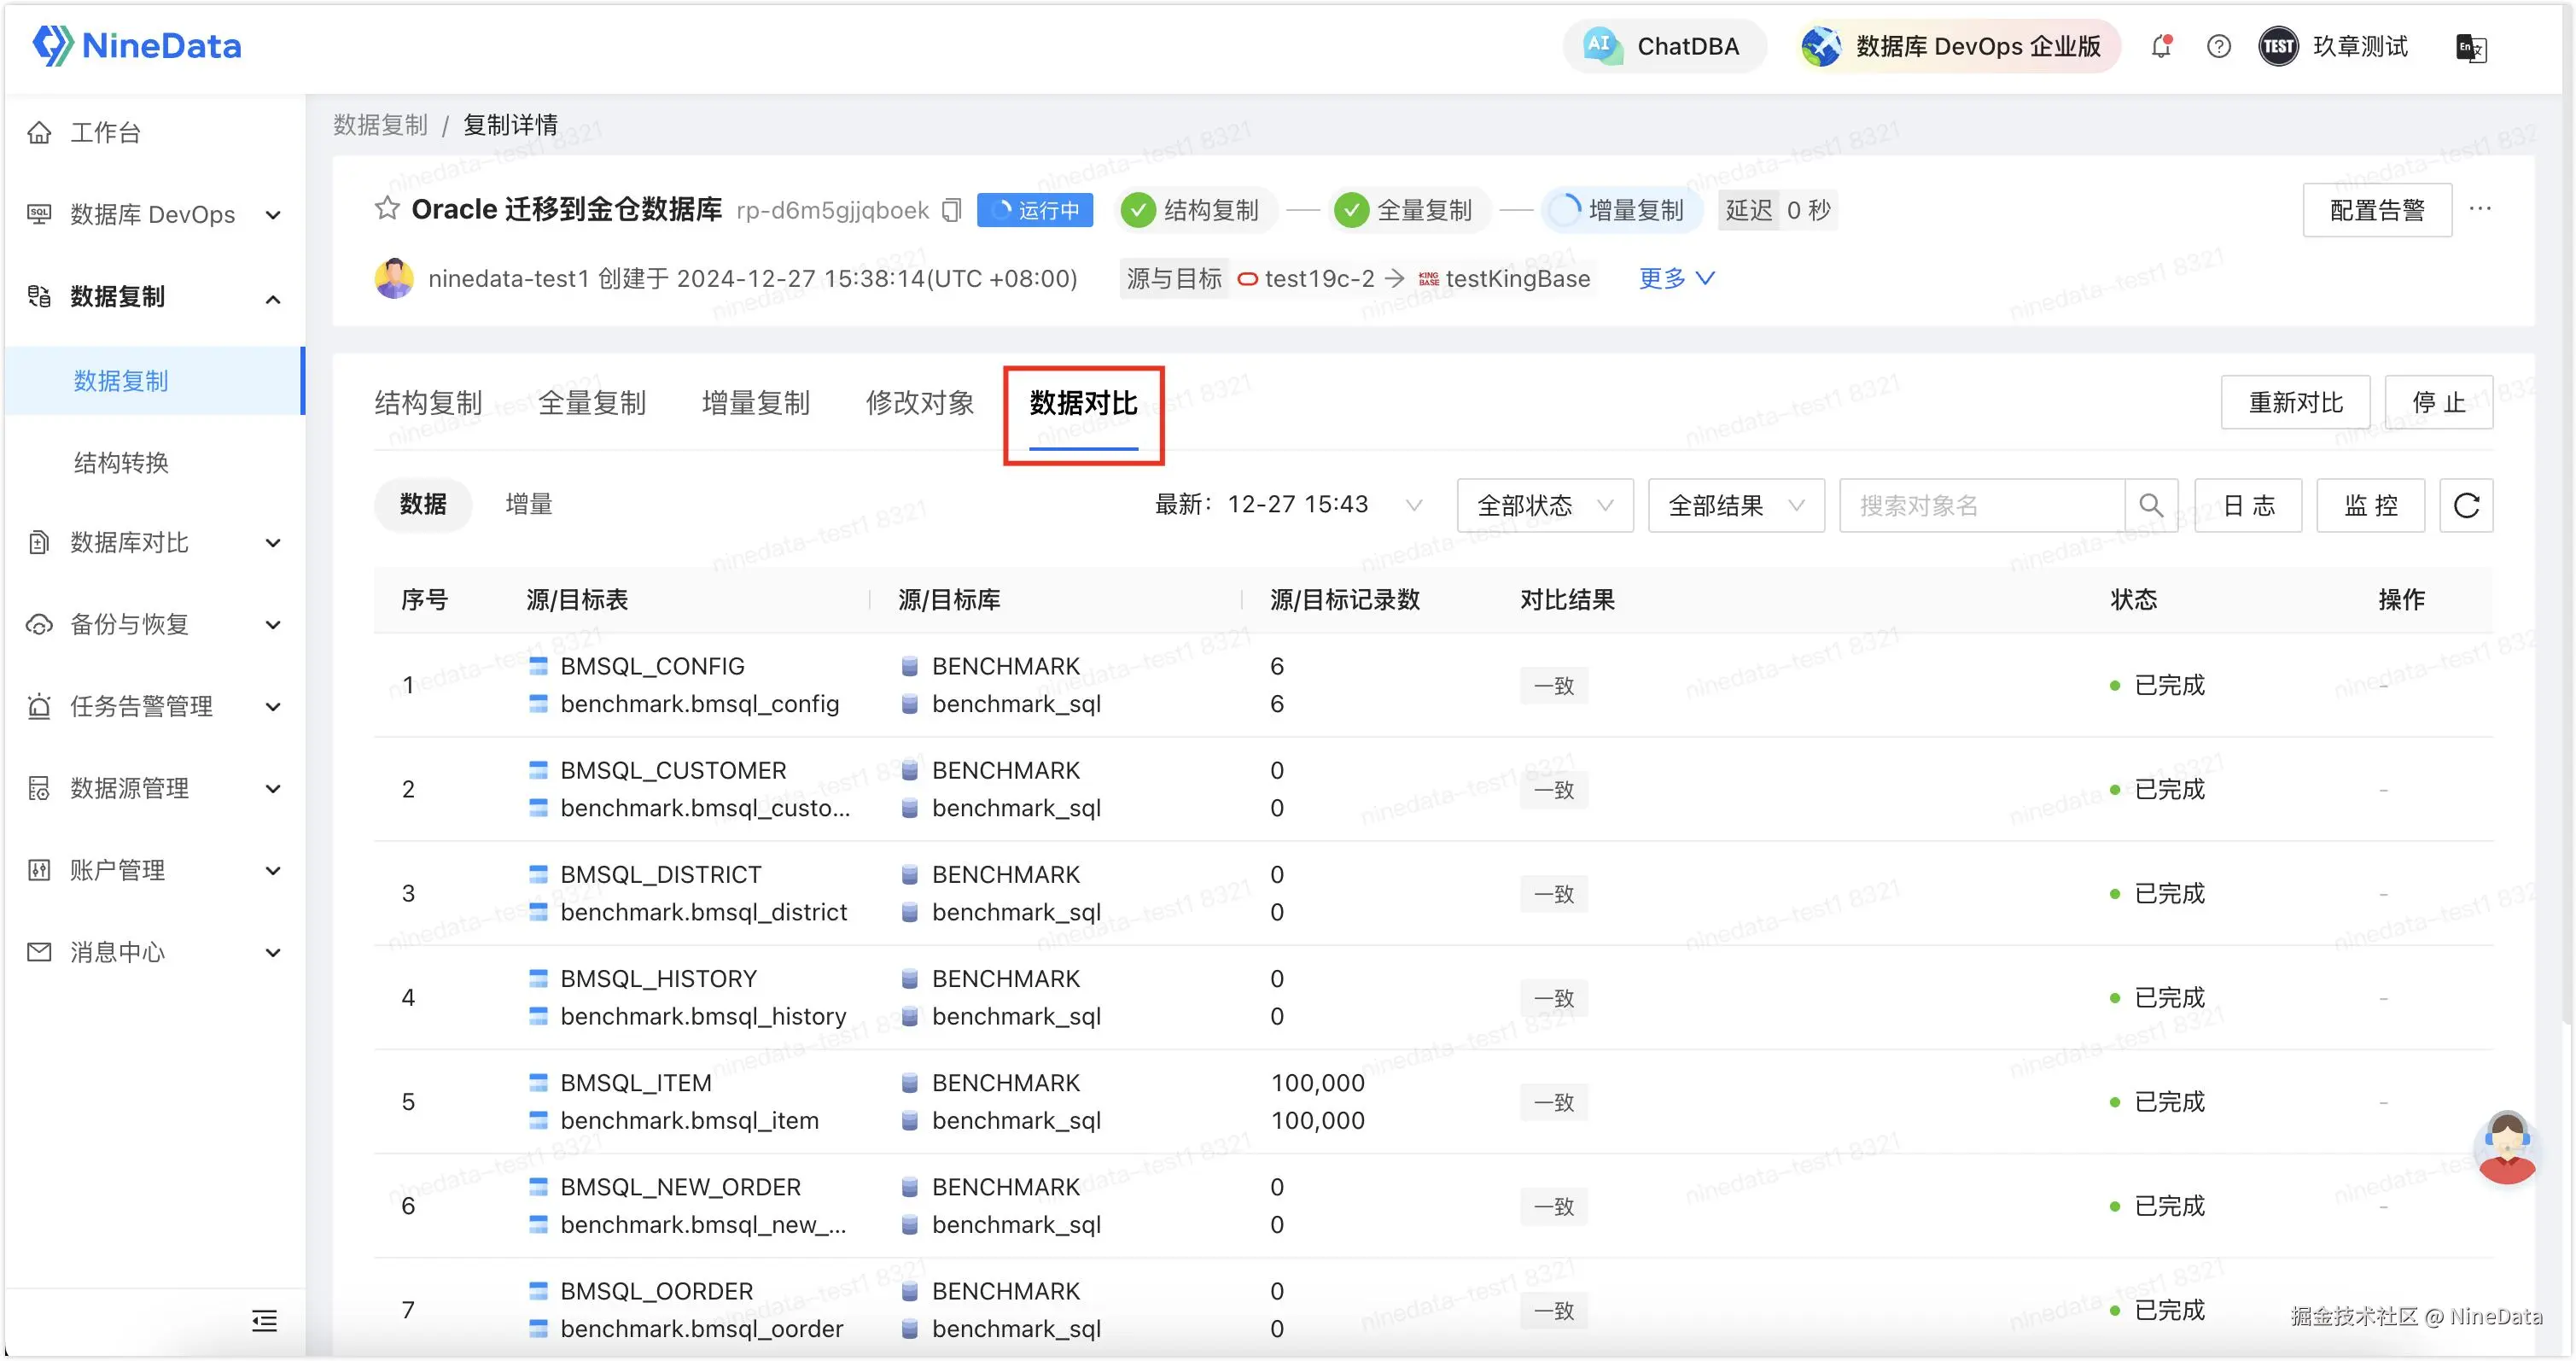Open the notification bell
Screen dimensions: 2576x1361
point(2161,46)
